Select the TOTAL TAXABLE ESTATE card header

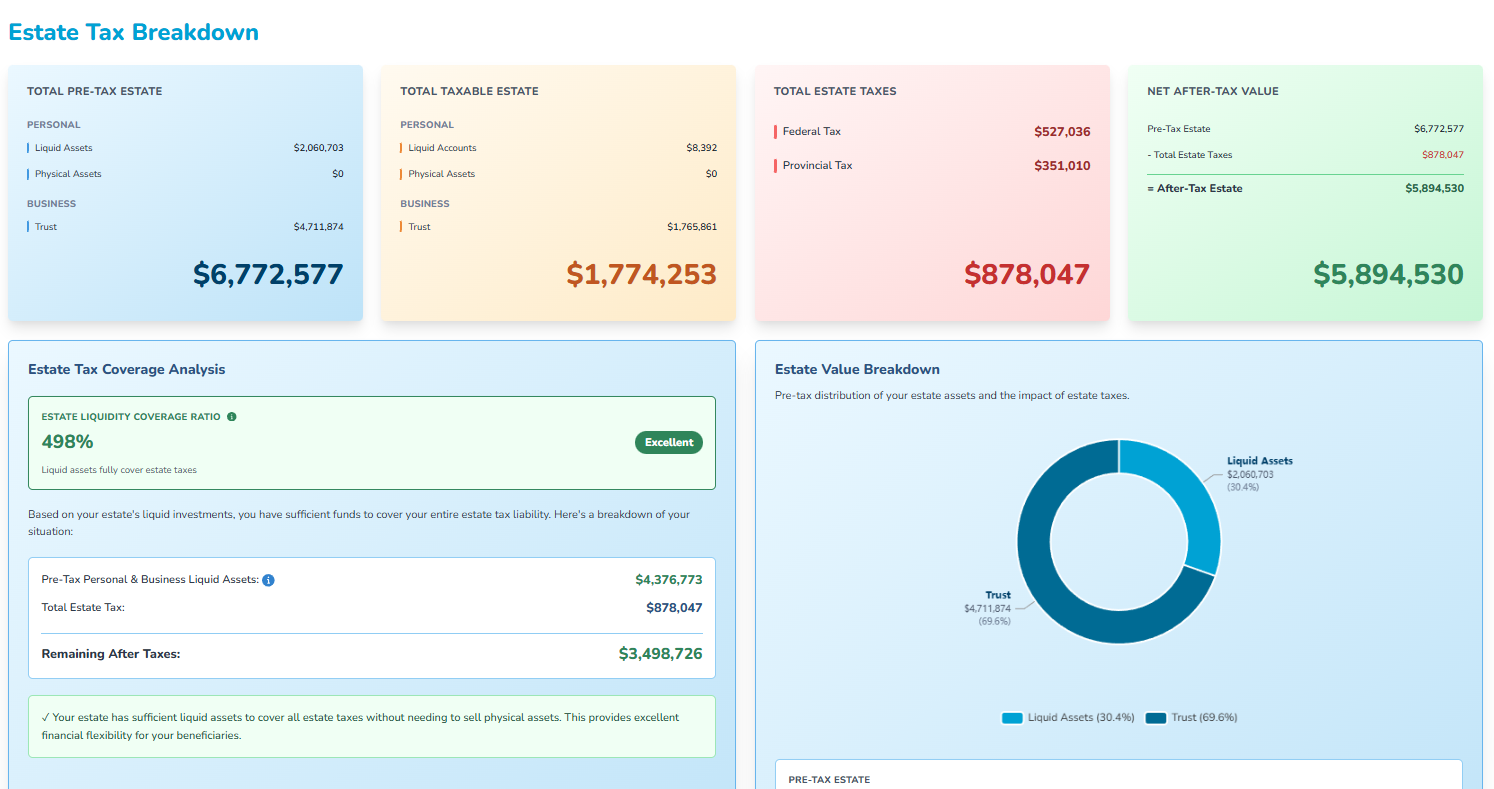coord(469,90)
